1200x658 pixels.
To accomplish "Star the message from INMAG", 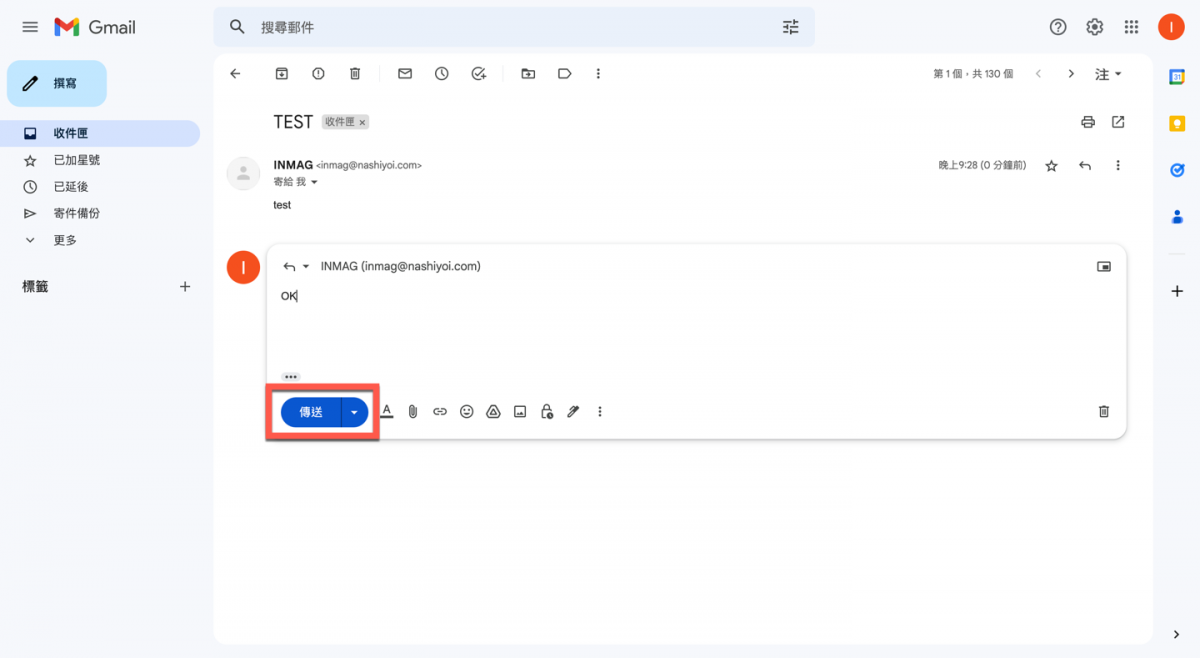I will [1051, 166].
